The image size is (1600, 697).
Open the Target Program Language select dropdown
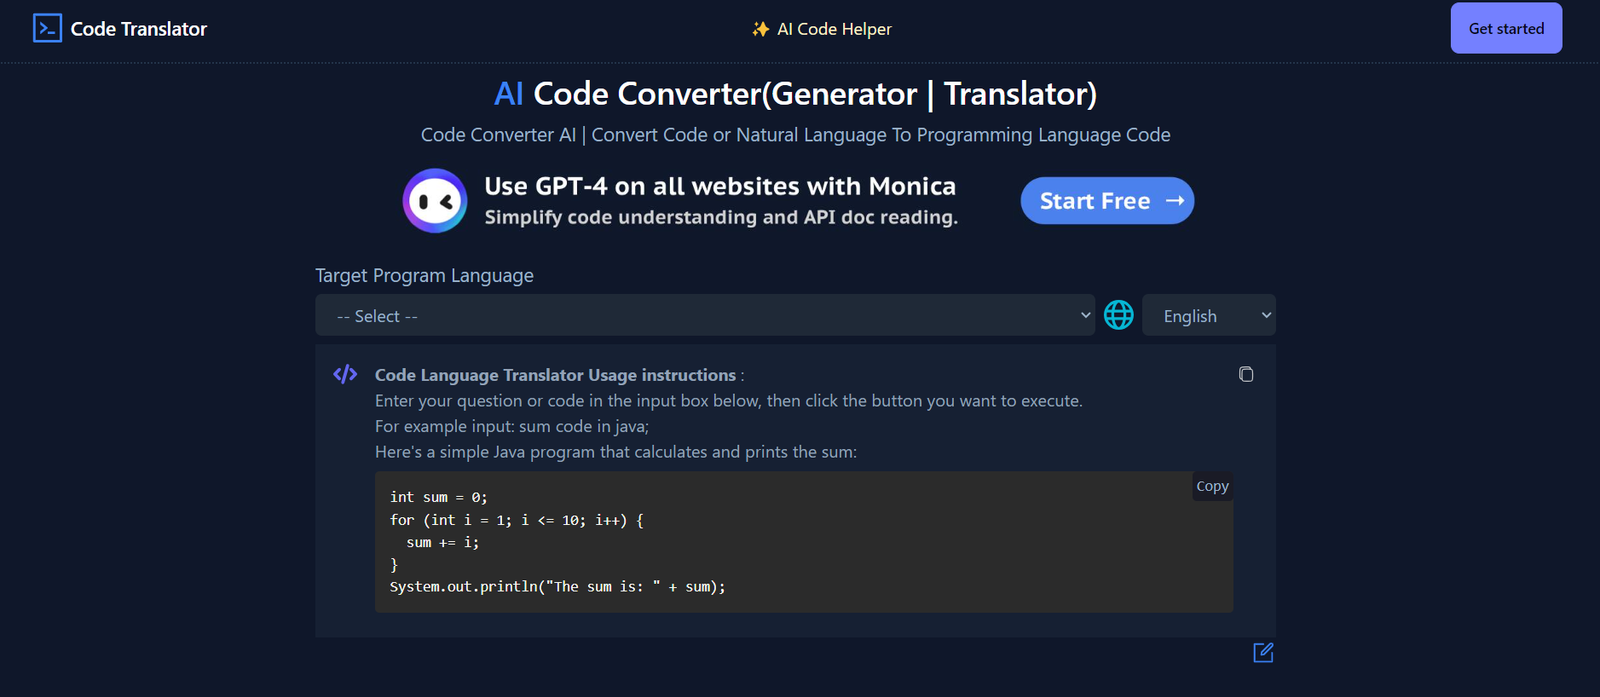pyautogui.click(x=705, y=316)
